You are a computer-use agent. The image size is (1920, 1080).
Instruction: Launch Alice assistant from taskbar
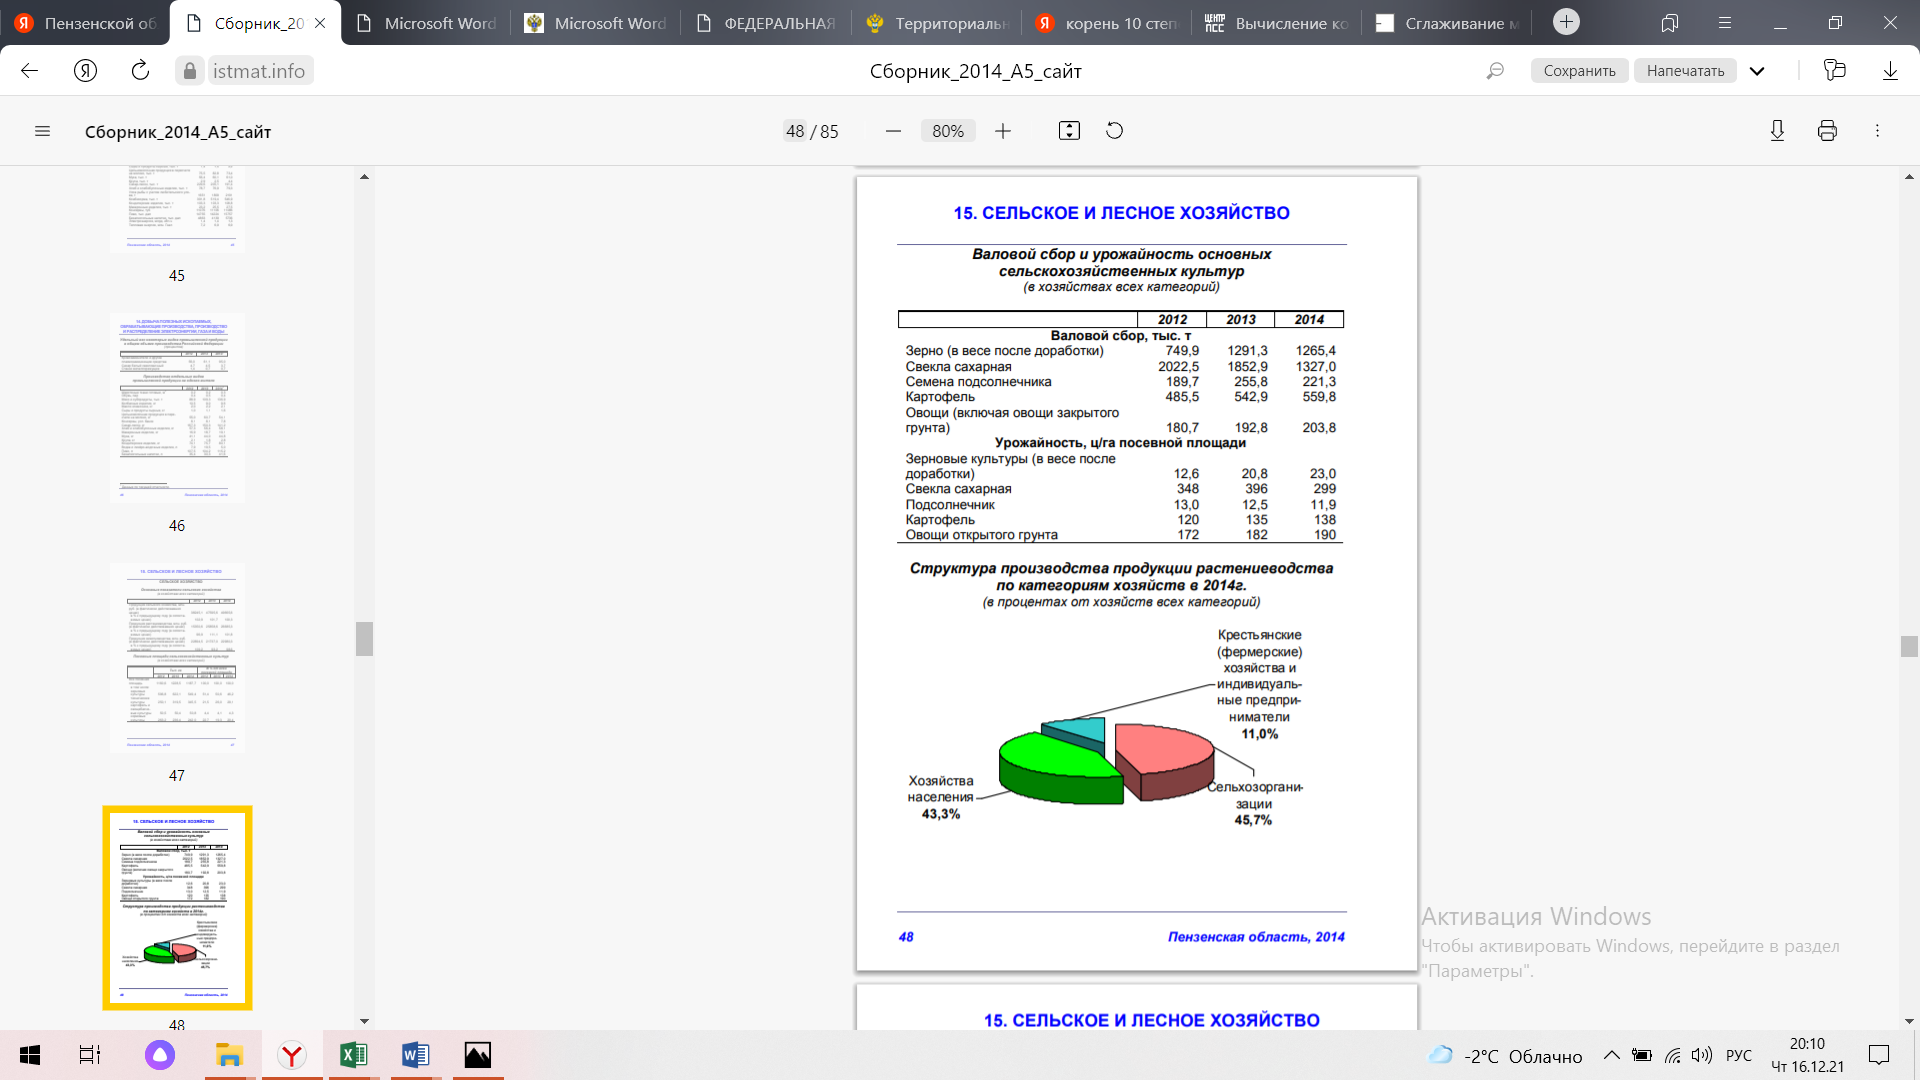pos(160,1055)
